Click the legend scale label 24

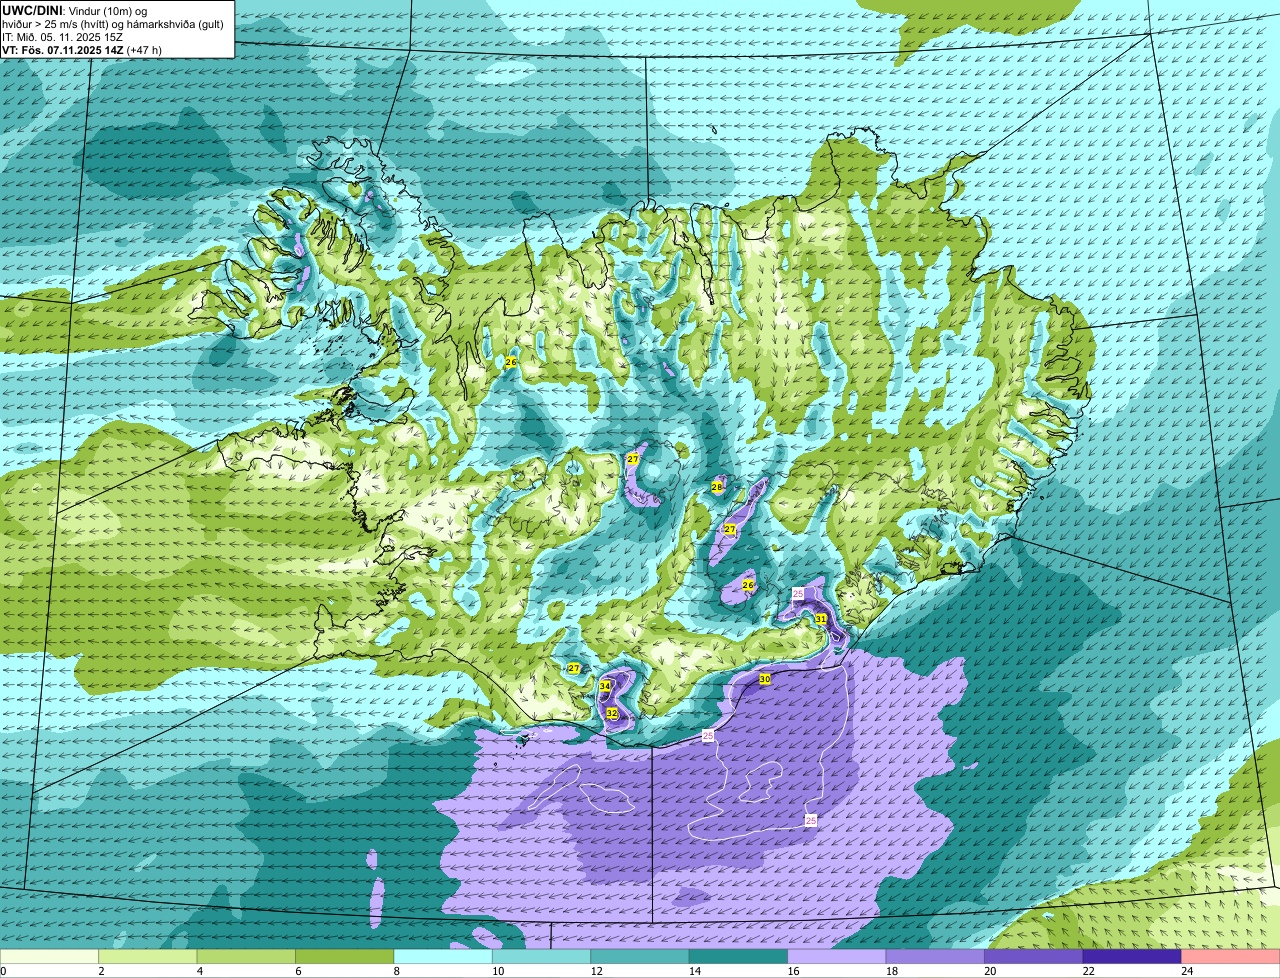[1185, 970]
